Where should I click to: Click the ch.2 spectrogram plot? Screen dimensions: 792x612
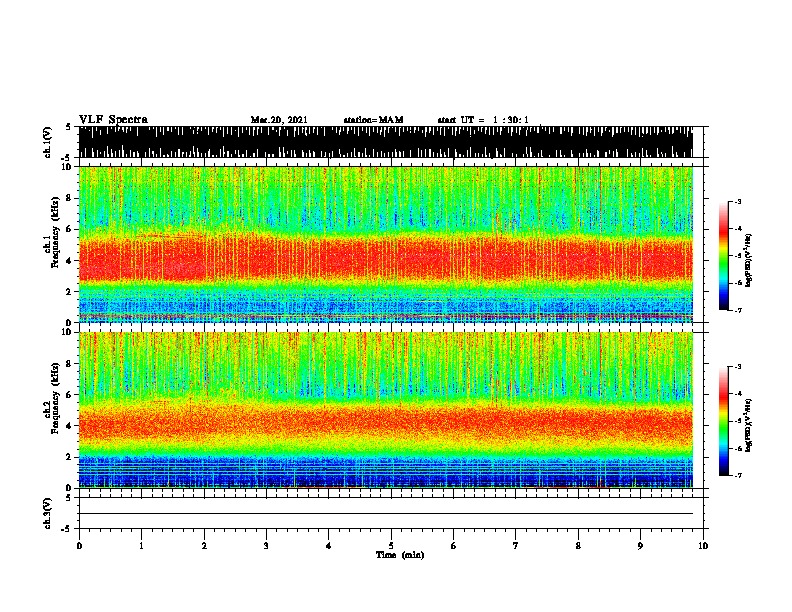coord(386,410)
